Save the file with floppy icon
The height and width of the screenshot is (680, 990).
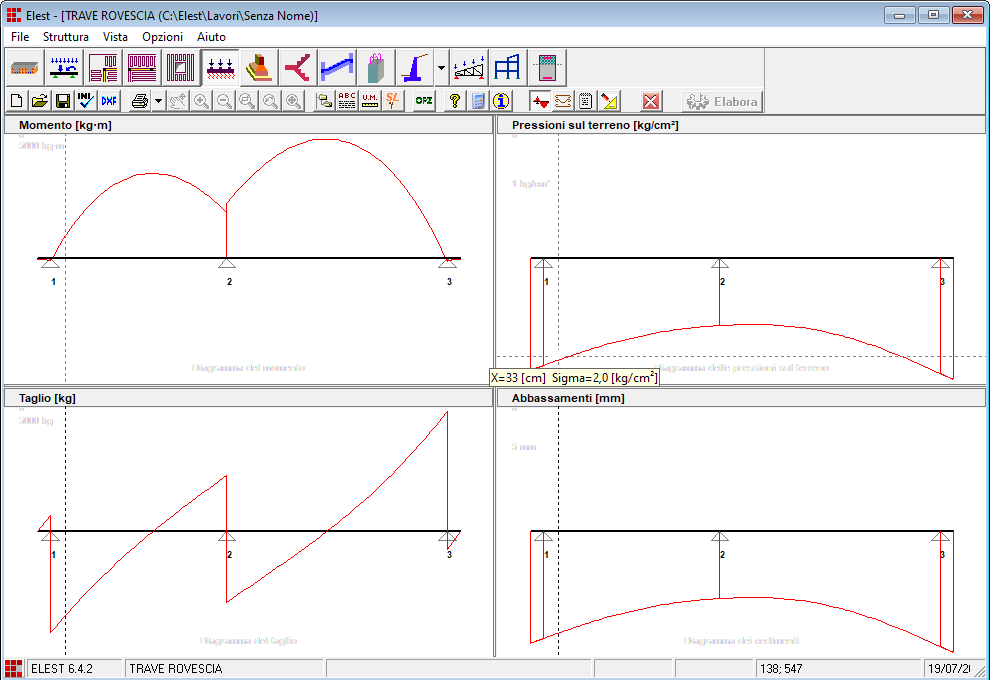tap(62, 101)
